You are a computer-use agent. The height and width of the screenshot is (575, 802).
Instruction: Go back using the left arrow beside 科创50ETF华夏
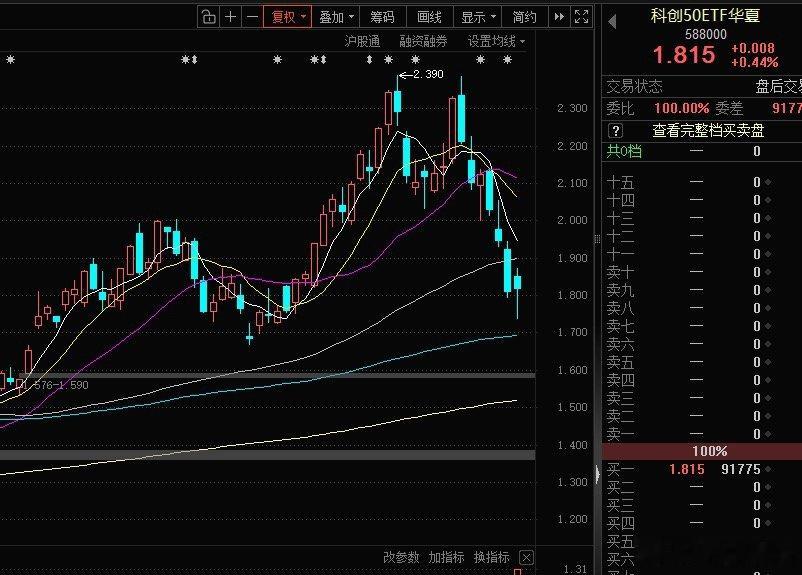[x=612, y=21]
